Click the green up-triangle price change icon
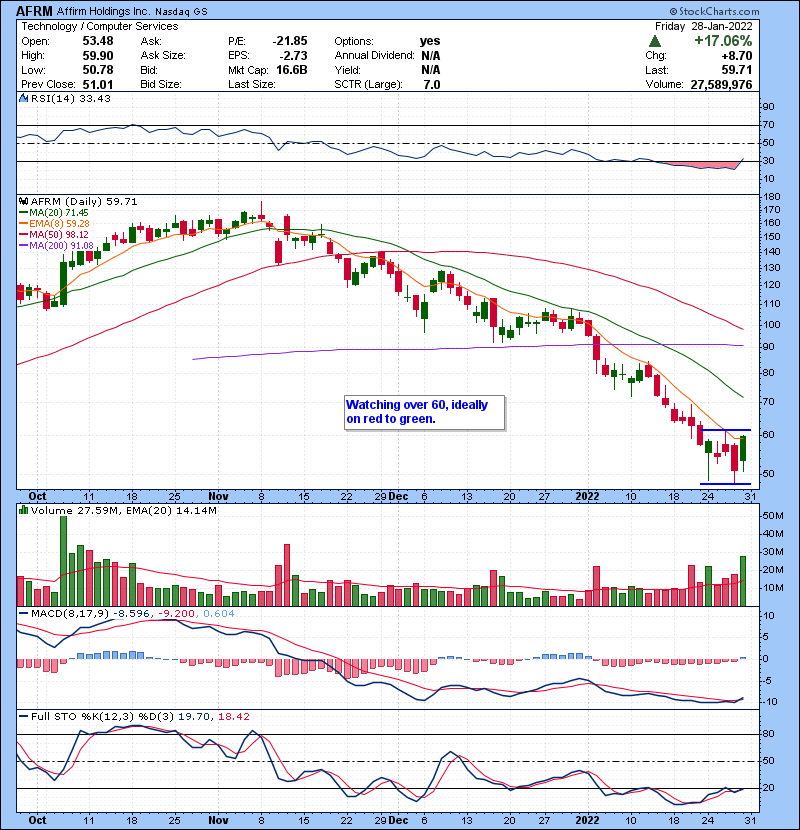The width and height of the screenshot is (800, 830). tap(654, 41)
